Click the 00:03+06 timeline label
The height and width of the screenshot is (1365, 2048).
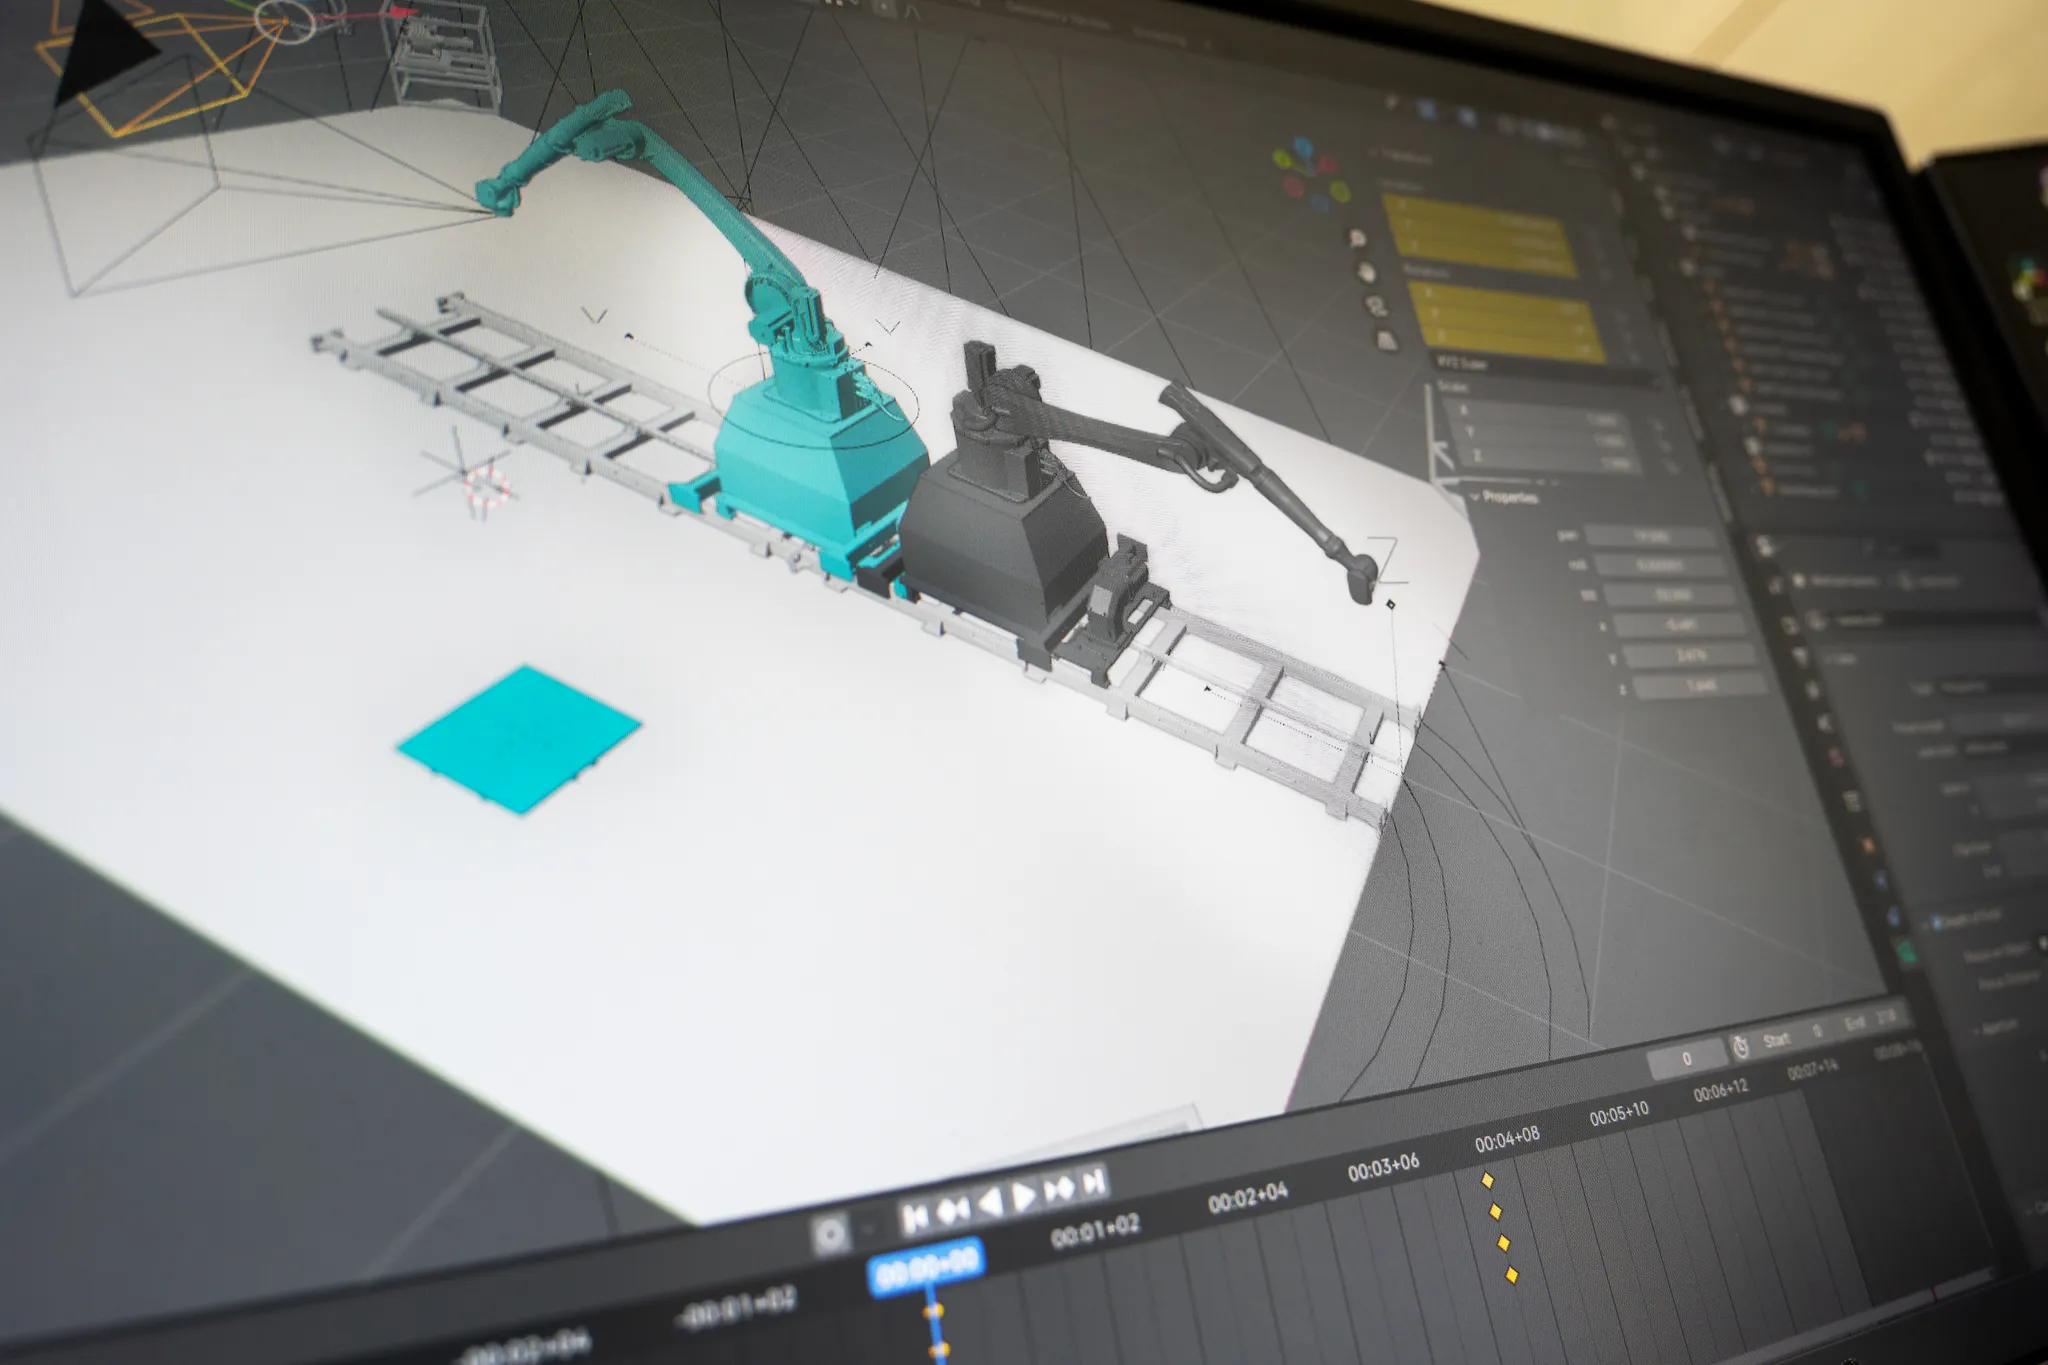click(1383, 1166)
